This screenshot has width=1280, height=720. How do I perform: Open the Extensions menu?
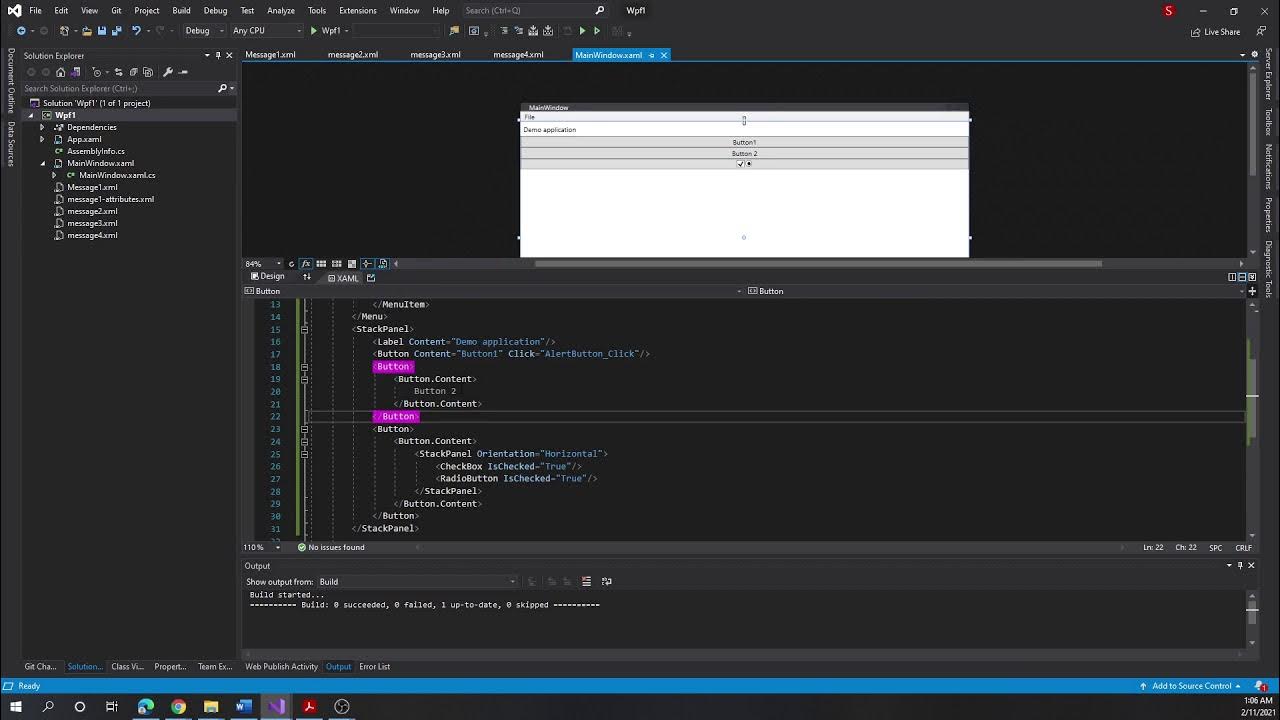(357, 10)
